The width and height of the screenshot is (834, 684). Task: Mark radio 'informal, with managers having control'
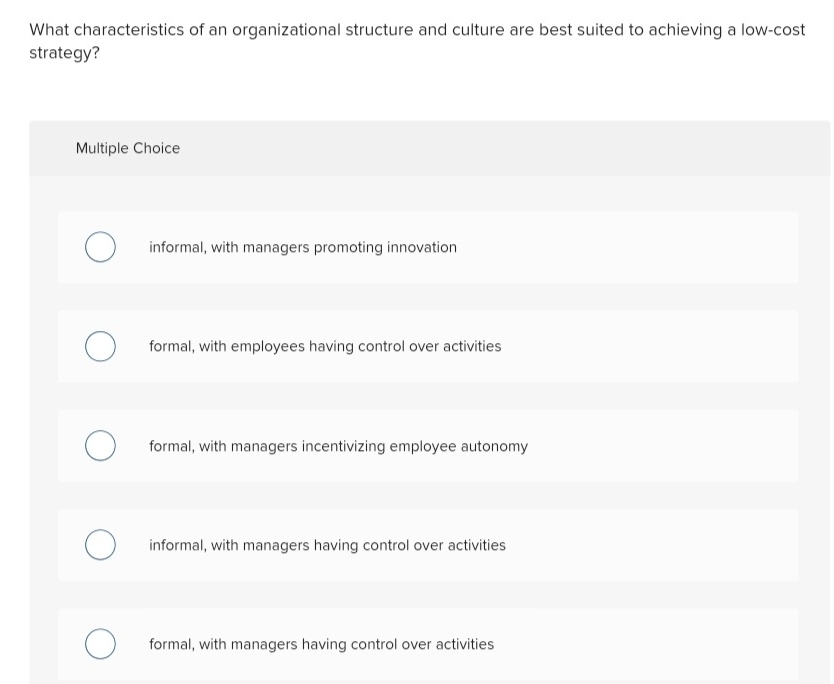(x=99, y=545)
